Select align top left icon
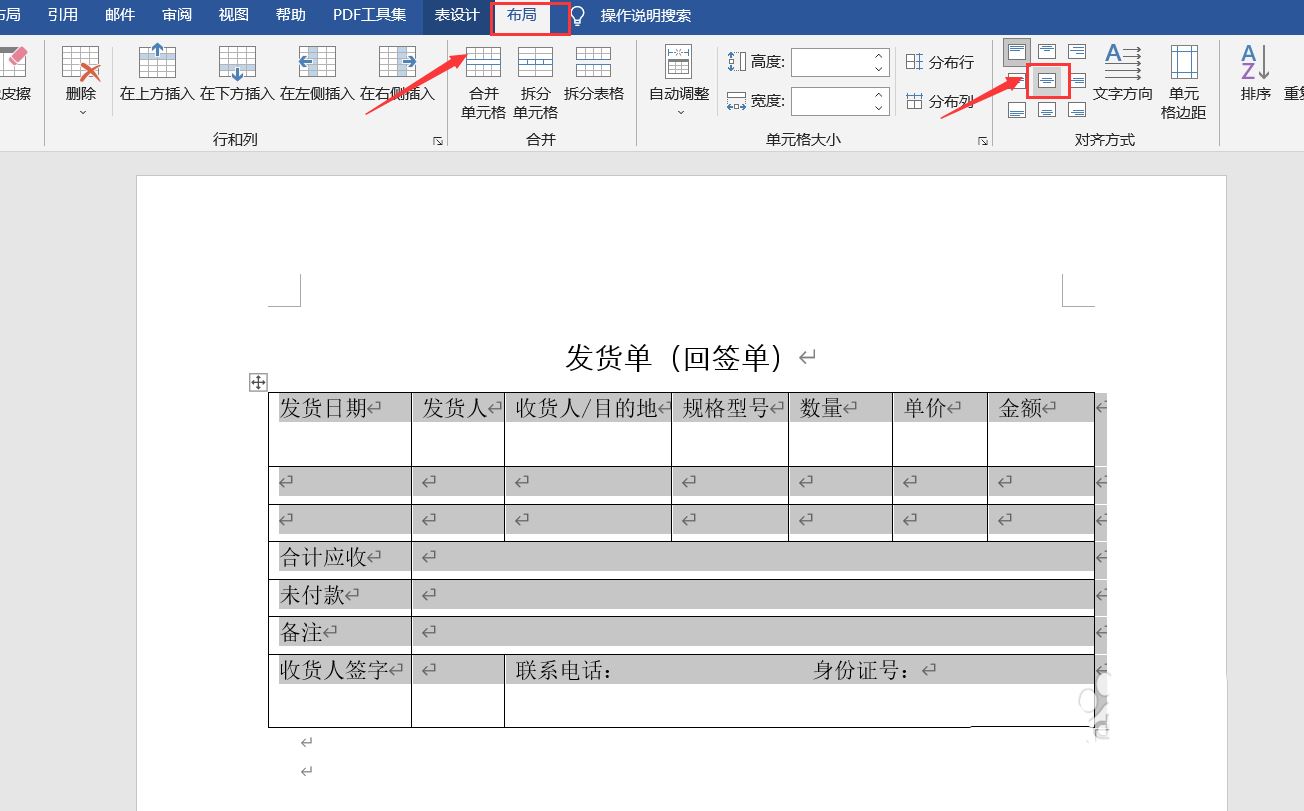The width and height of the screenshot is (1304, 811). click(1017, 51)
